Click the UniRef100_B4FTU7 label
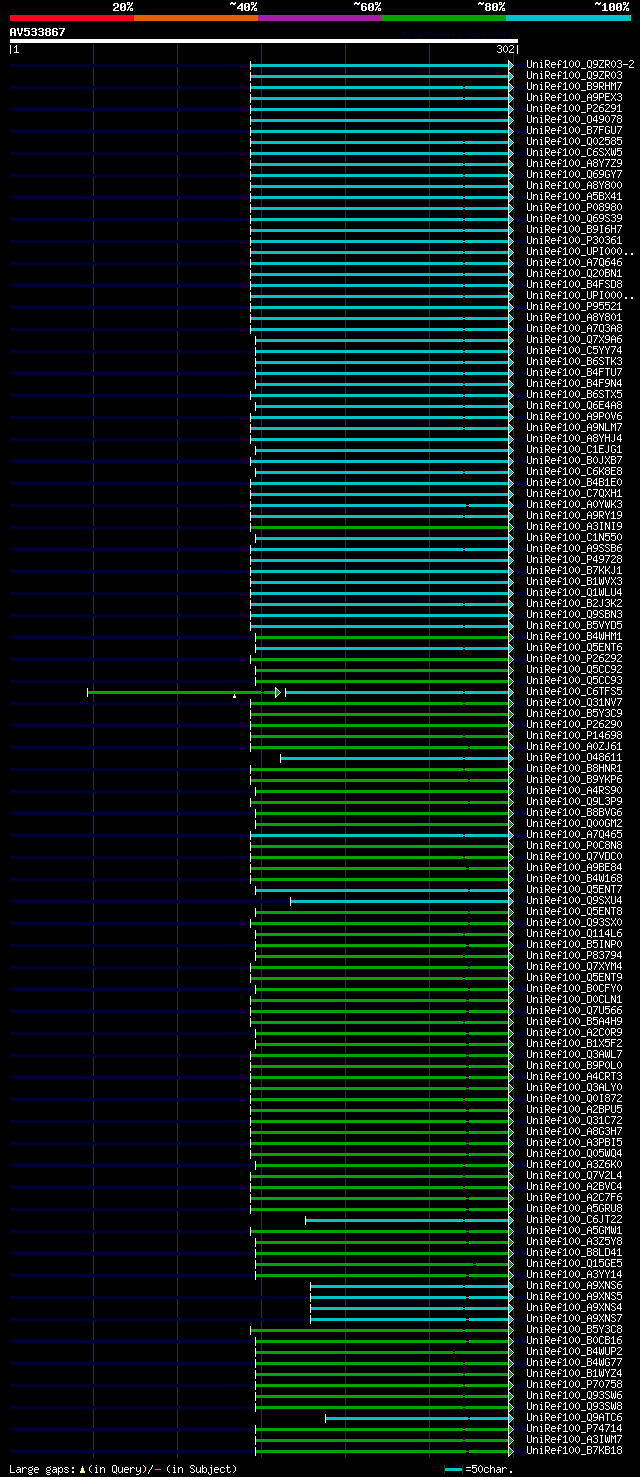640x1477 pixels. (x=574, y=372)
